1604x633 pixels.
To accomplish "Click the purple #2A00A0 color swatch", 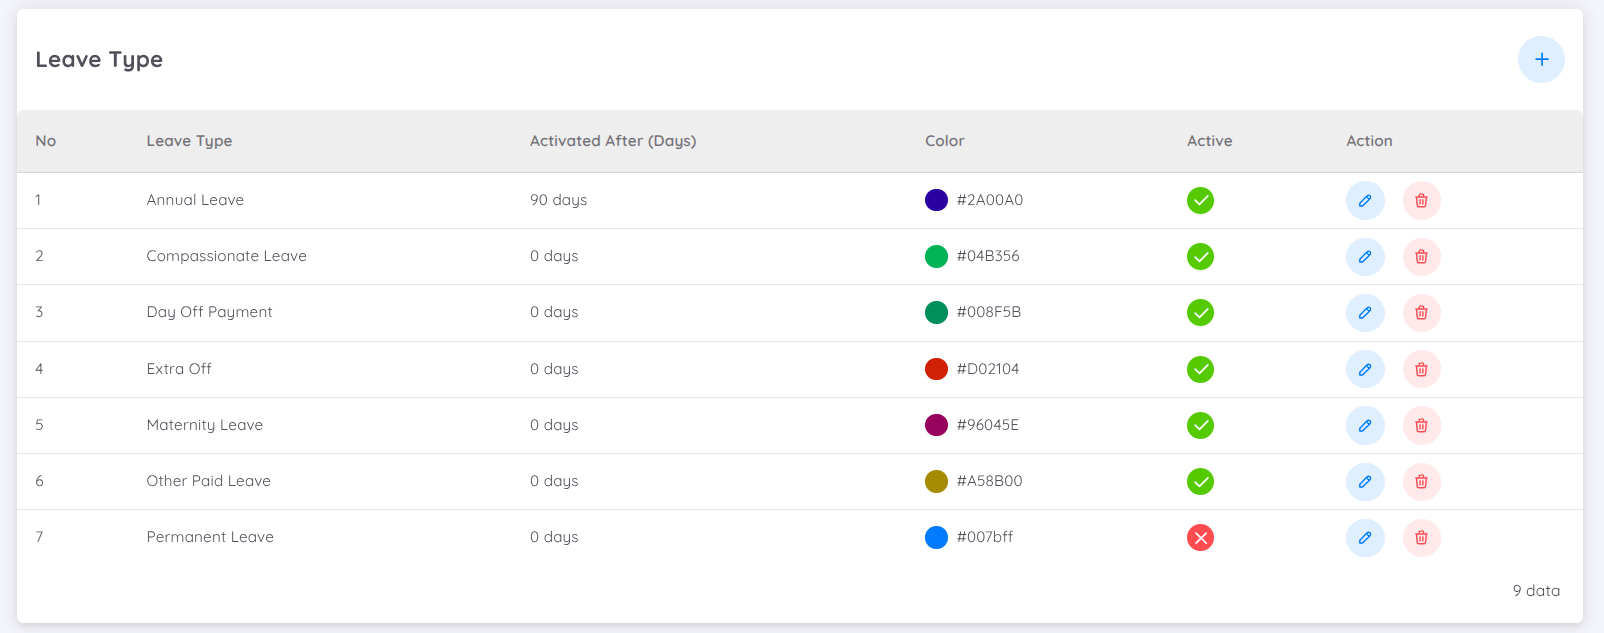I will tap(936, 200).
